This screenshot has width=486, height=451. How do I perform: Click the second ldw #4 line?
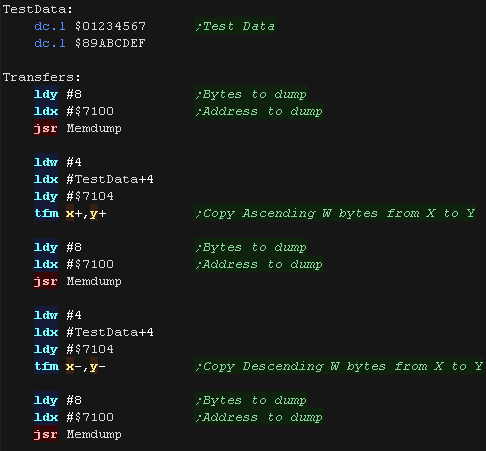pos(58,315)
